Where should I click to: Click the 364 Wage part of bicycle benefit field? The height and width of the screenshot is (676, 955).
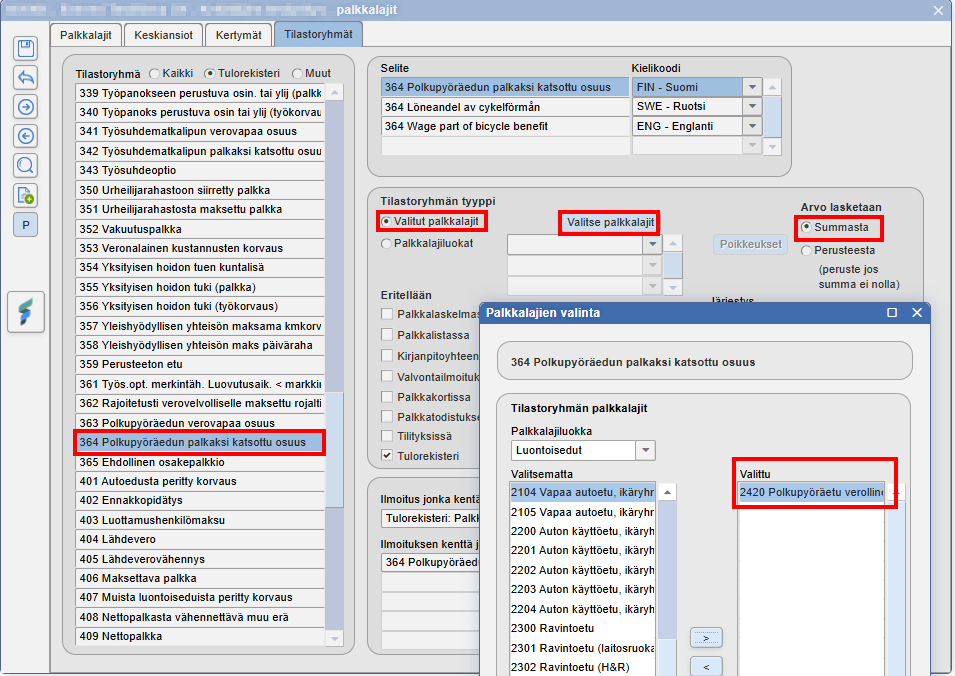505,126
